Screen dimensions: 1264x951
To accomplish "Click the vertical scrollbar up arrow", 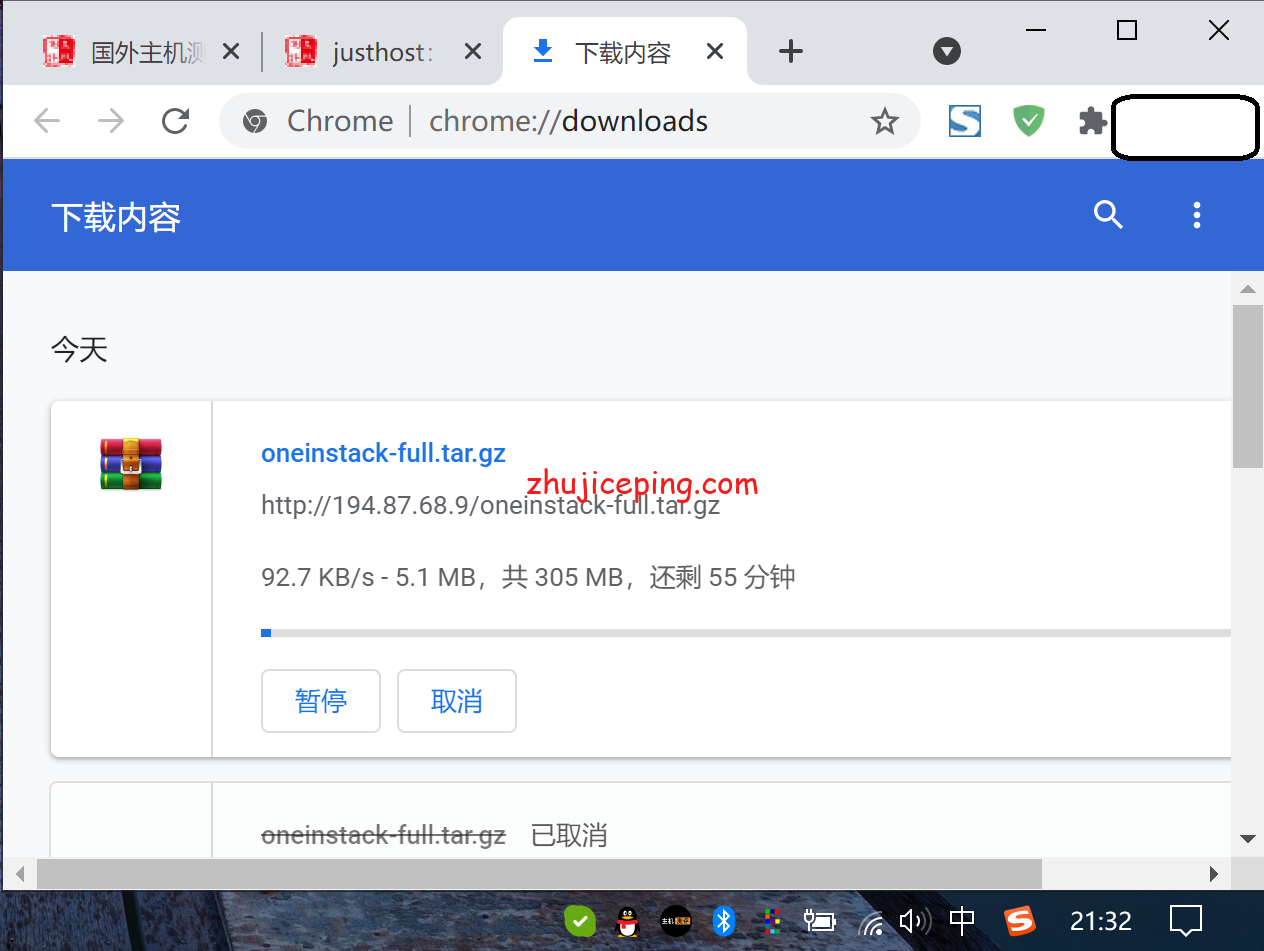I will [x=1247, y=289].
